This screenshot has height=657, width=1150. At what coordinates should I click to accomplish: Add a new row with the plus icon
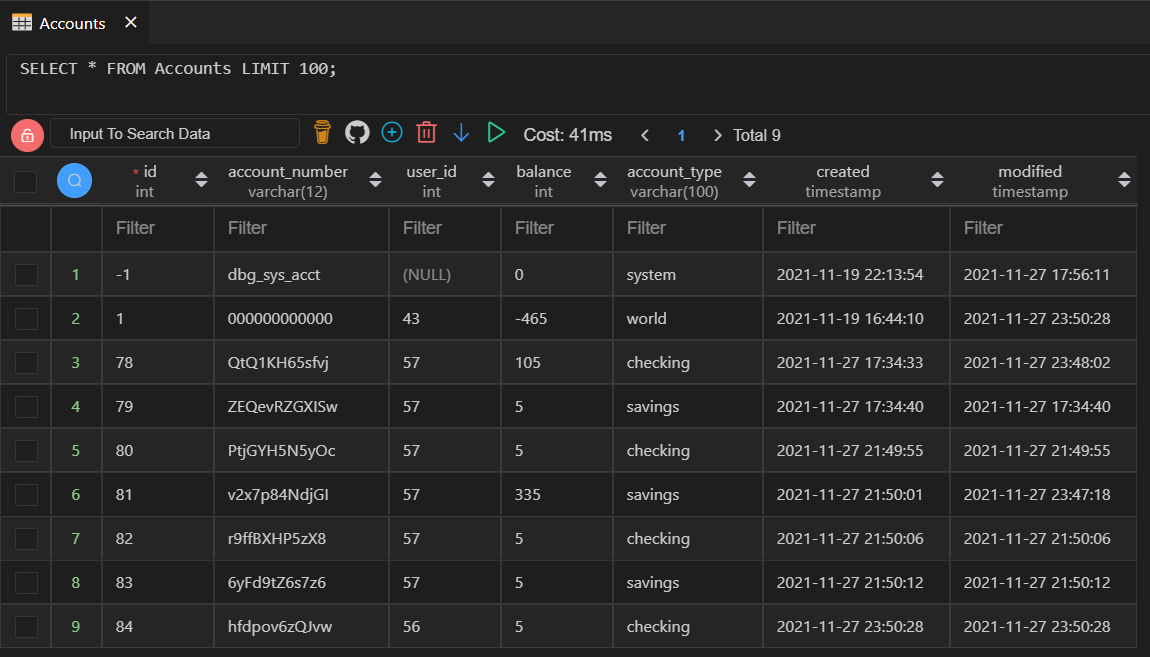coord(391,131)
